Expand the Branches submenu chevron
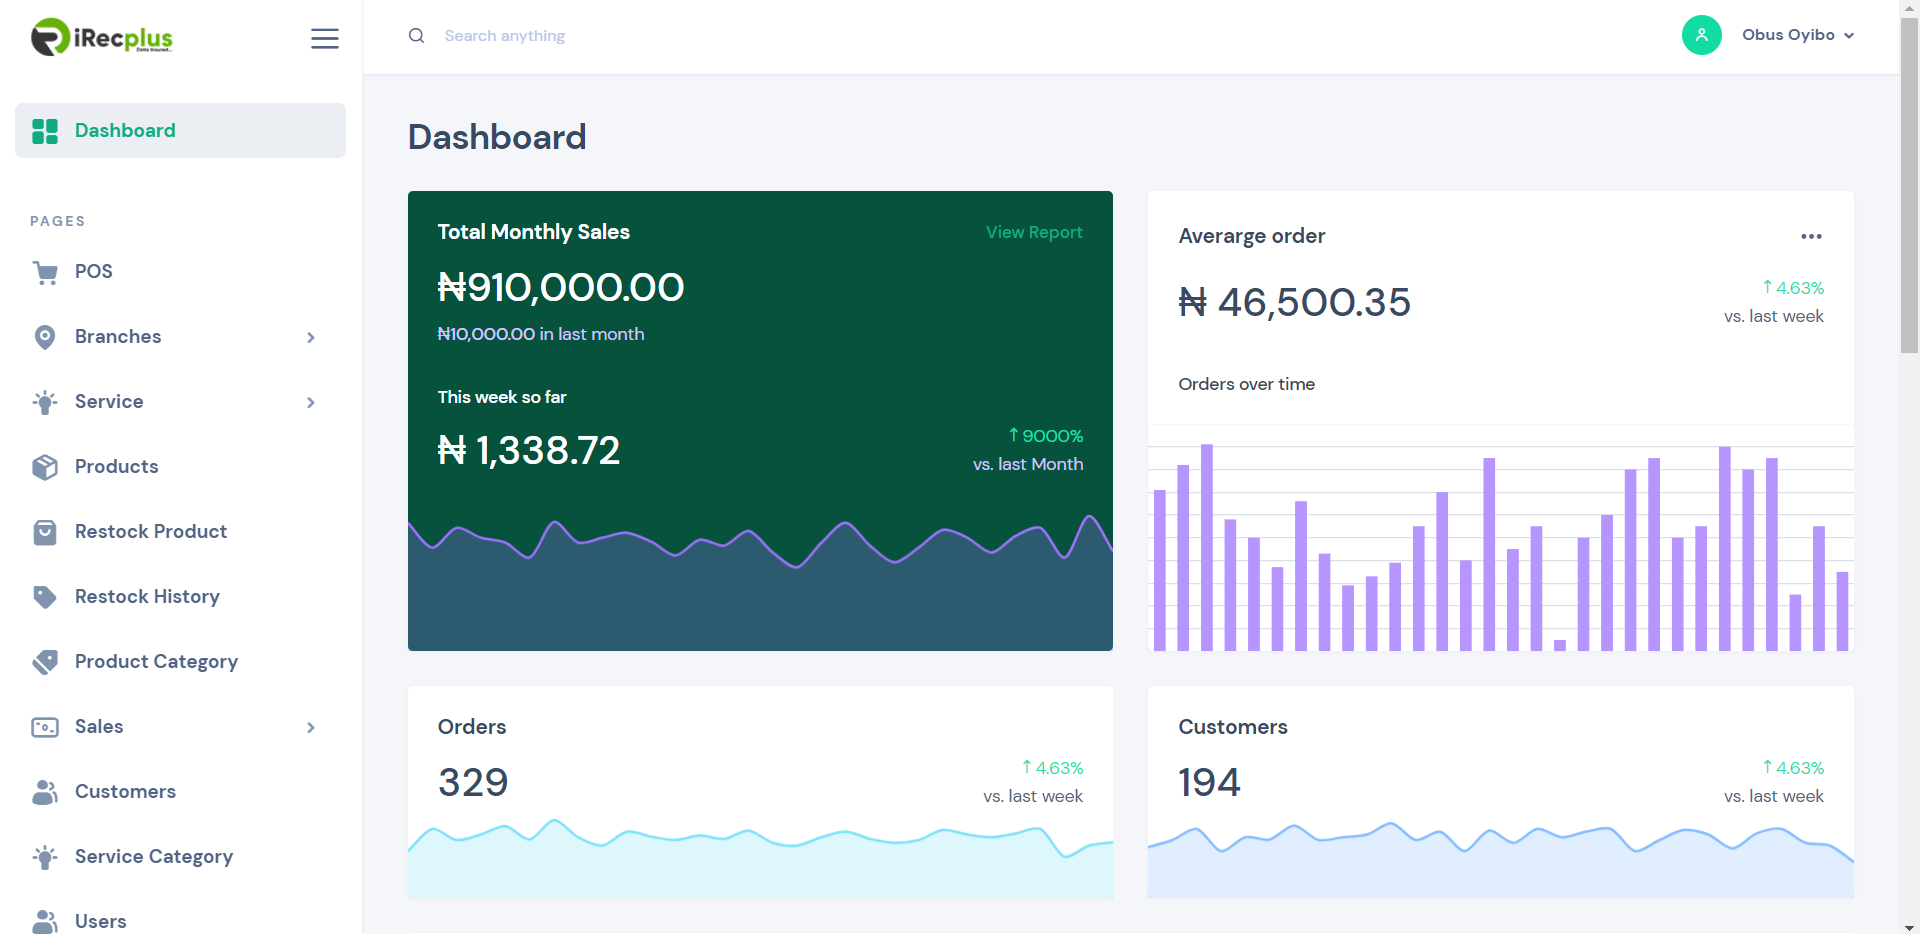Screen dimensions: 1920x934 (x=311, y=337)
